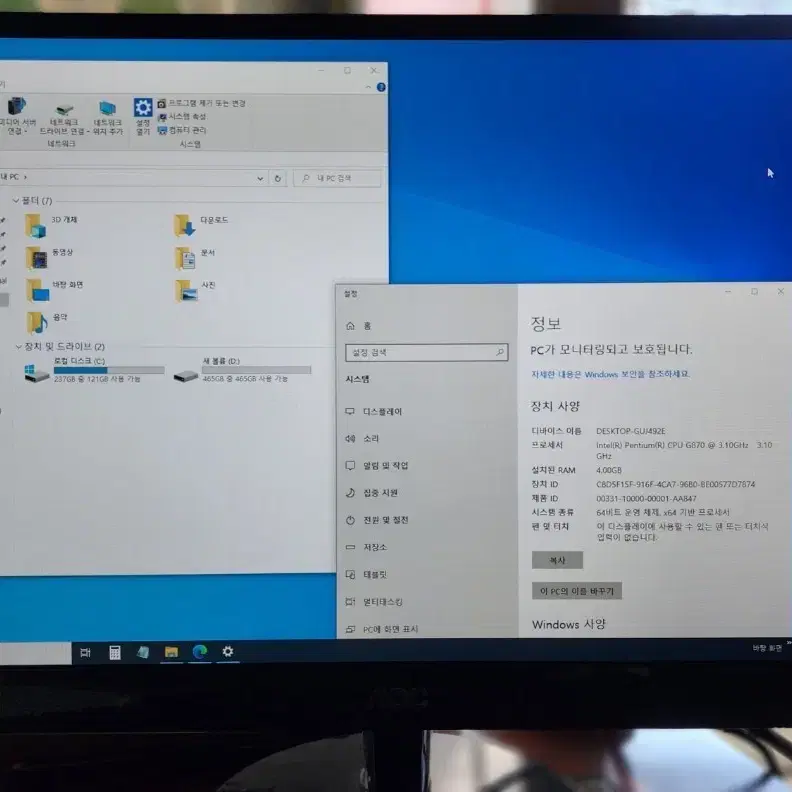Click 이 PC의 이름 바꾸기 button

pyautogui.click(x=576, y=591)
